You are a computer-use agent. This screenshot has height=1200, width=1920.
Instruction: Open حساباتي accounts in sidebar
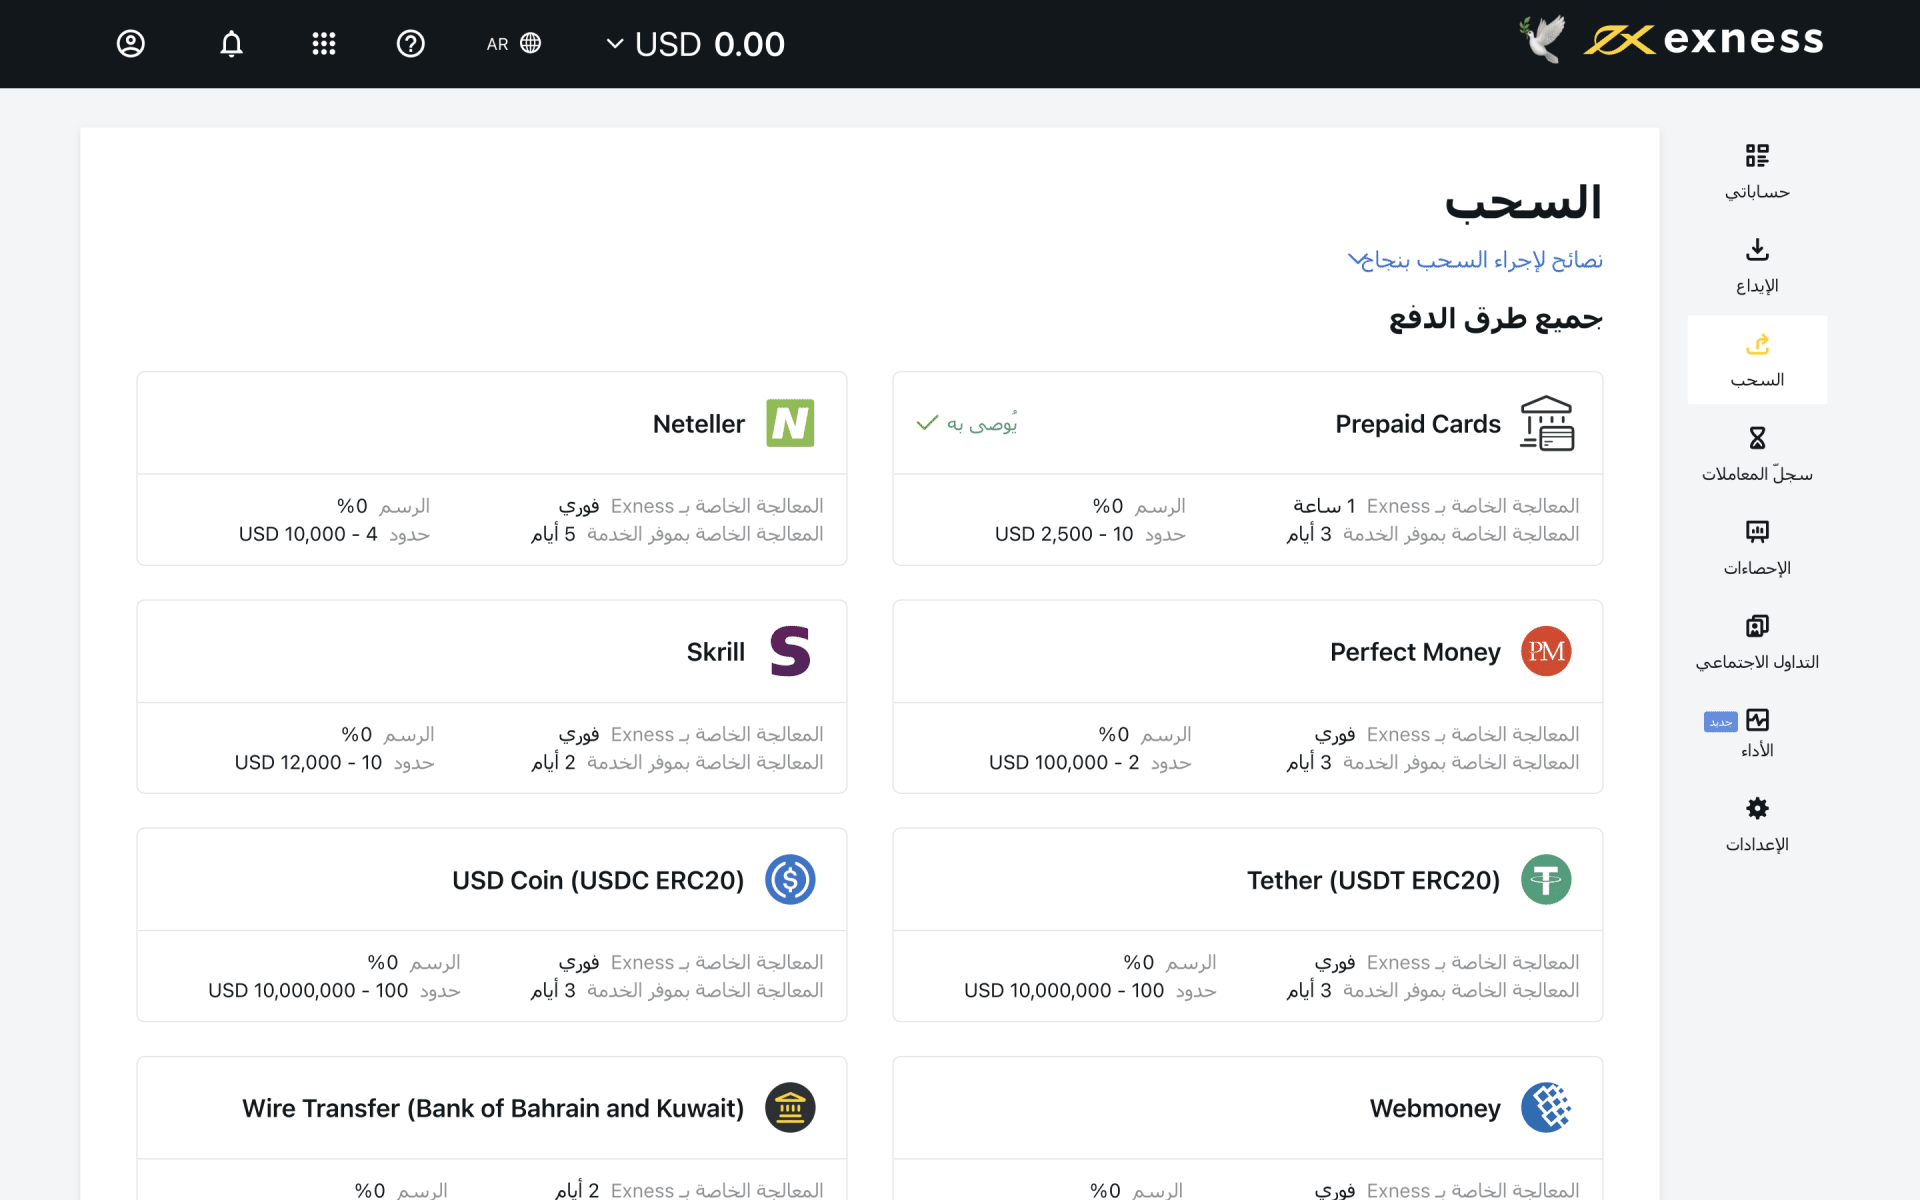click(x=1757, y=172)
